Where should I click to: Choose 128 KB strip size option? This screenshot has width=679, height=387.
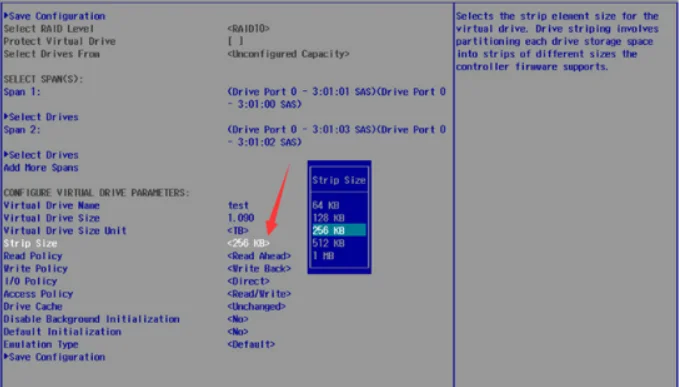click(328, 218)
